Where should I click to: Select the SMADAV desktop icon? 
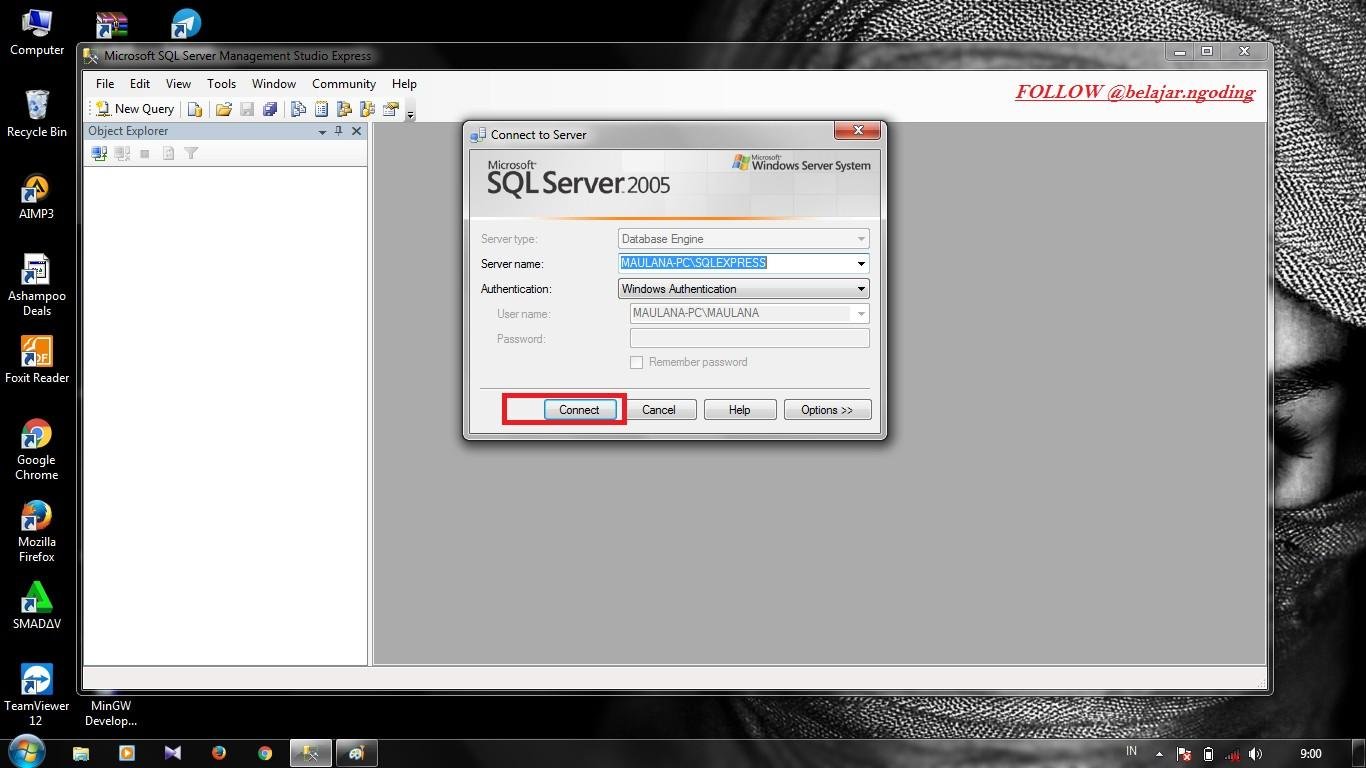[x=37, y=606]
